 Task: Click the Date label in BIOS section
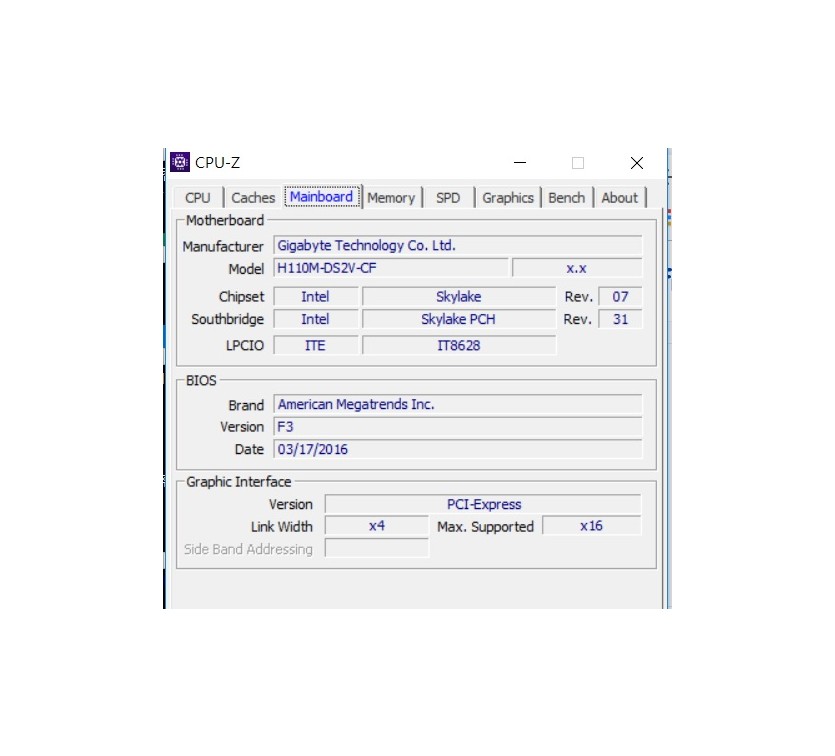pyautogui.click(x=249, y=449)
